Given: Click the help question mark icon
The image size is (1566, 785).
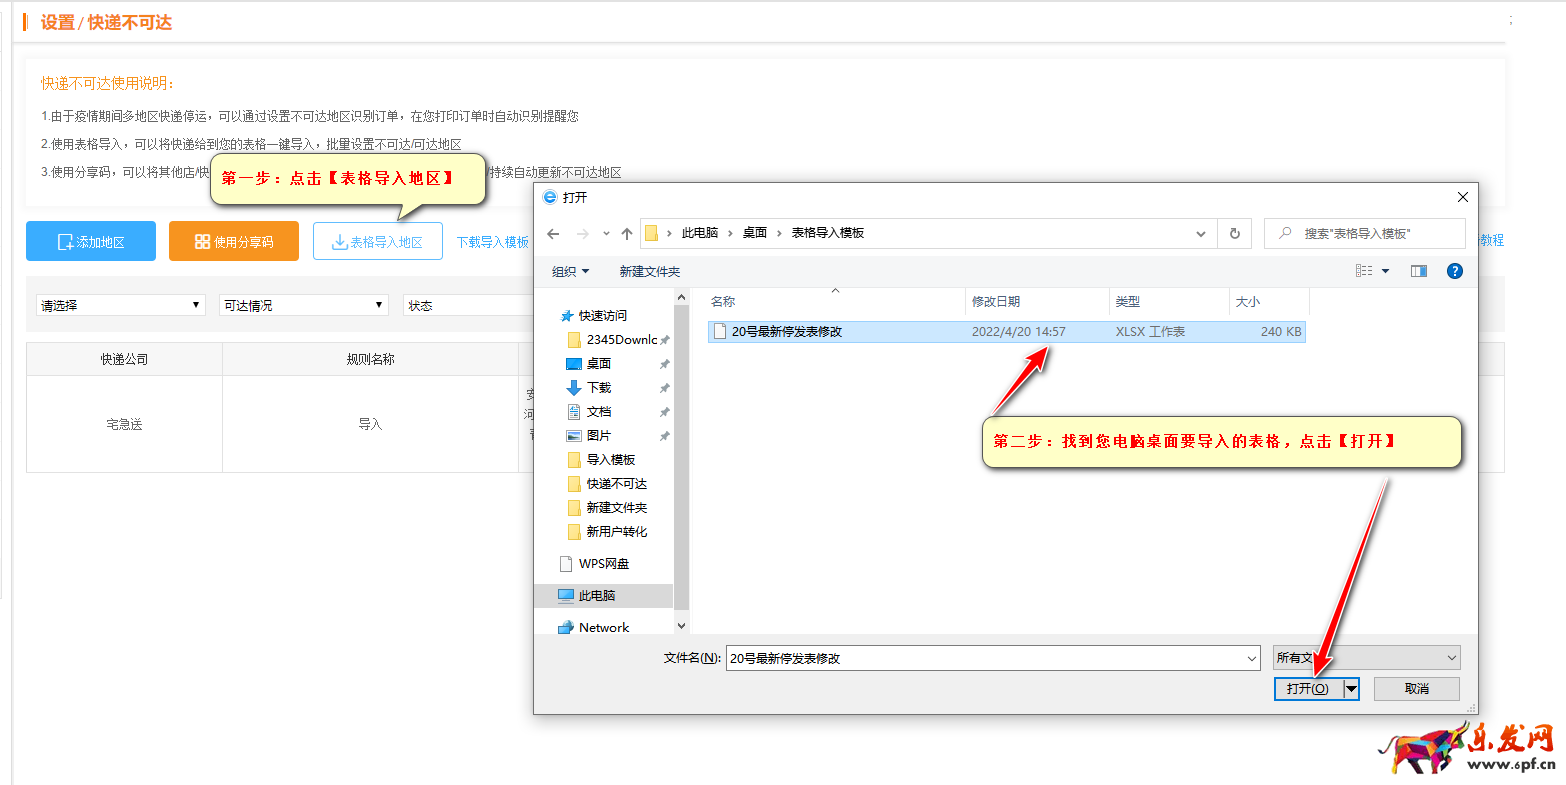Looking at the screenshot, I should [1455, 271].
